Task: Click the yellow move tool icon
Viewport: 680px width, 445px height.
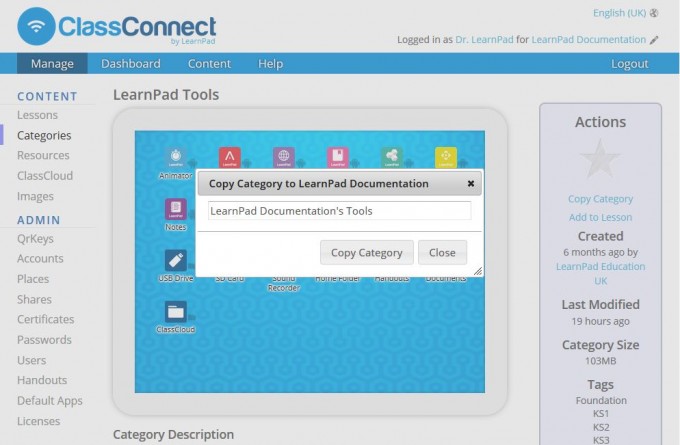Action: tap(446, 157)
